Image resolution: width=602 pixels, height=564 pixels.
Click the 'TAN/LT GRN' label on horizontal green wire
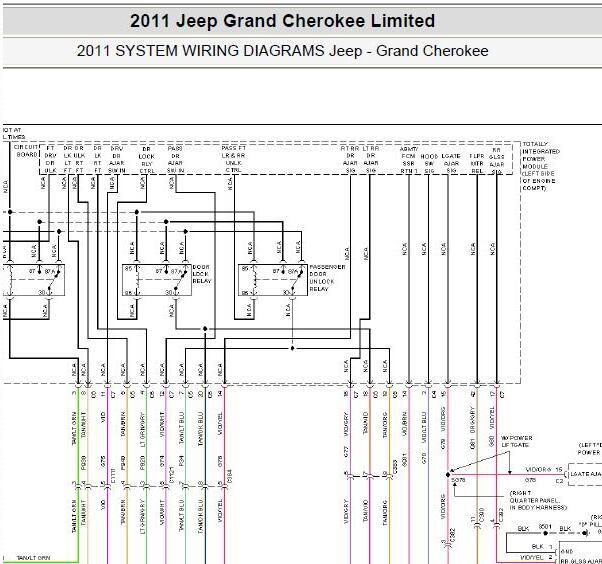33,557
